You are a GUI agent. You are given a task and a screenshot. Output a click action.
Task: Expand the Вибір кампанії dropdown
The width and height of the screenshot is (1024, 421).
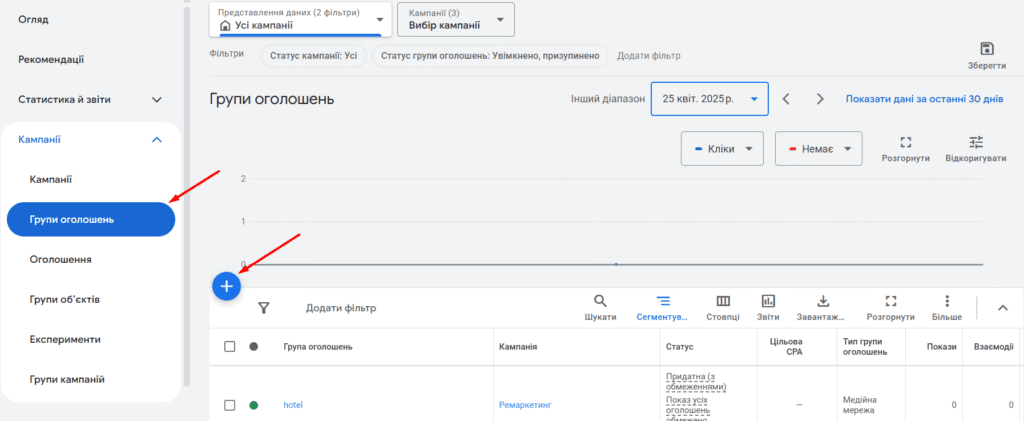pyautogui.click(x=455, y=20)
